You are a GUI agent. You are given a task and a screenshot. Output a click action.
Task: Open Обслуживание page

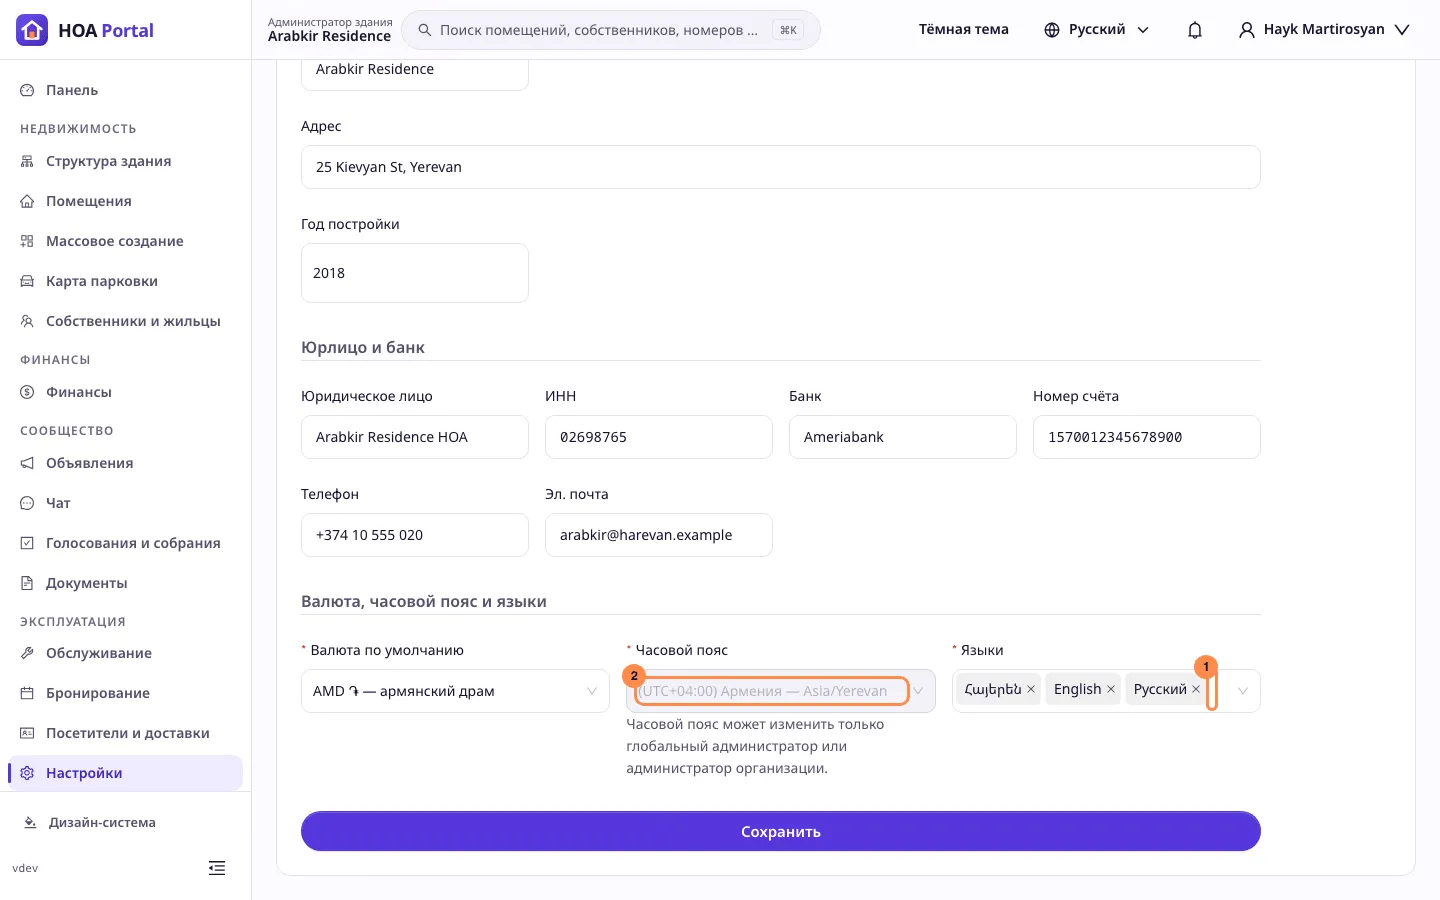click(x=125, y=653)
